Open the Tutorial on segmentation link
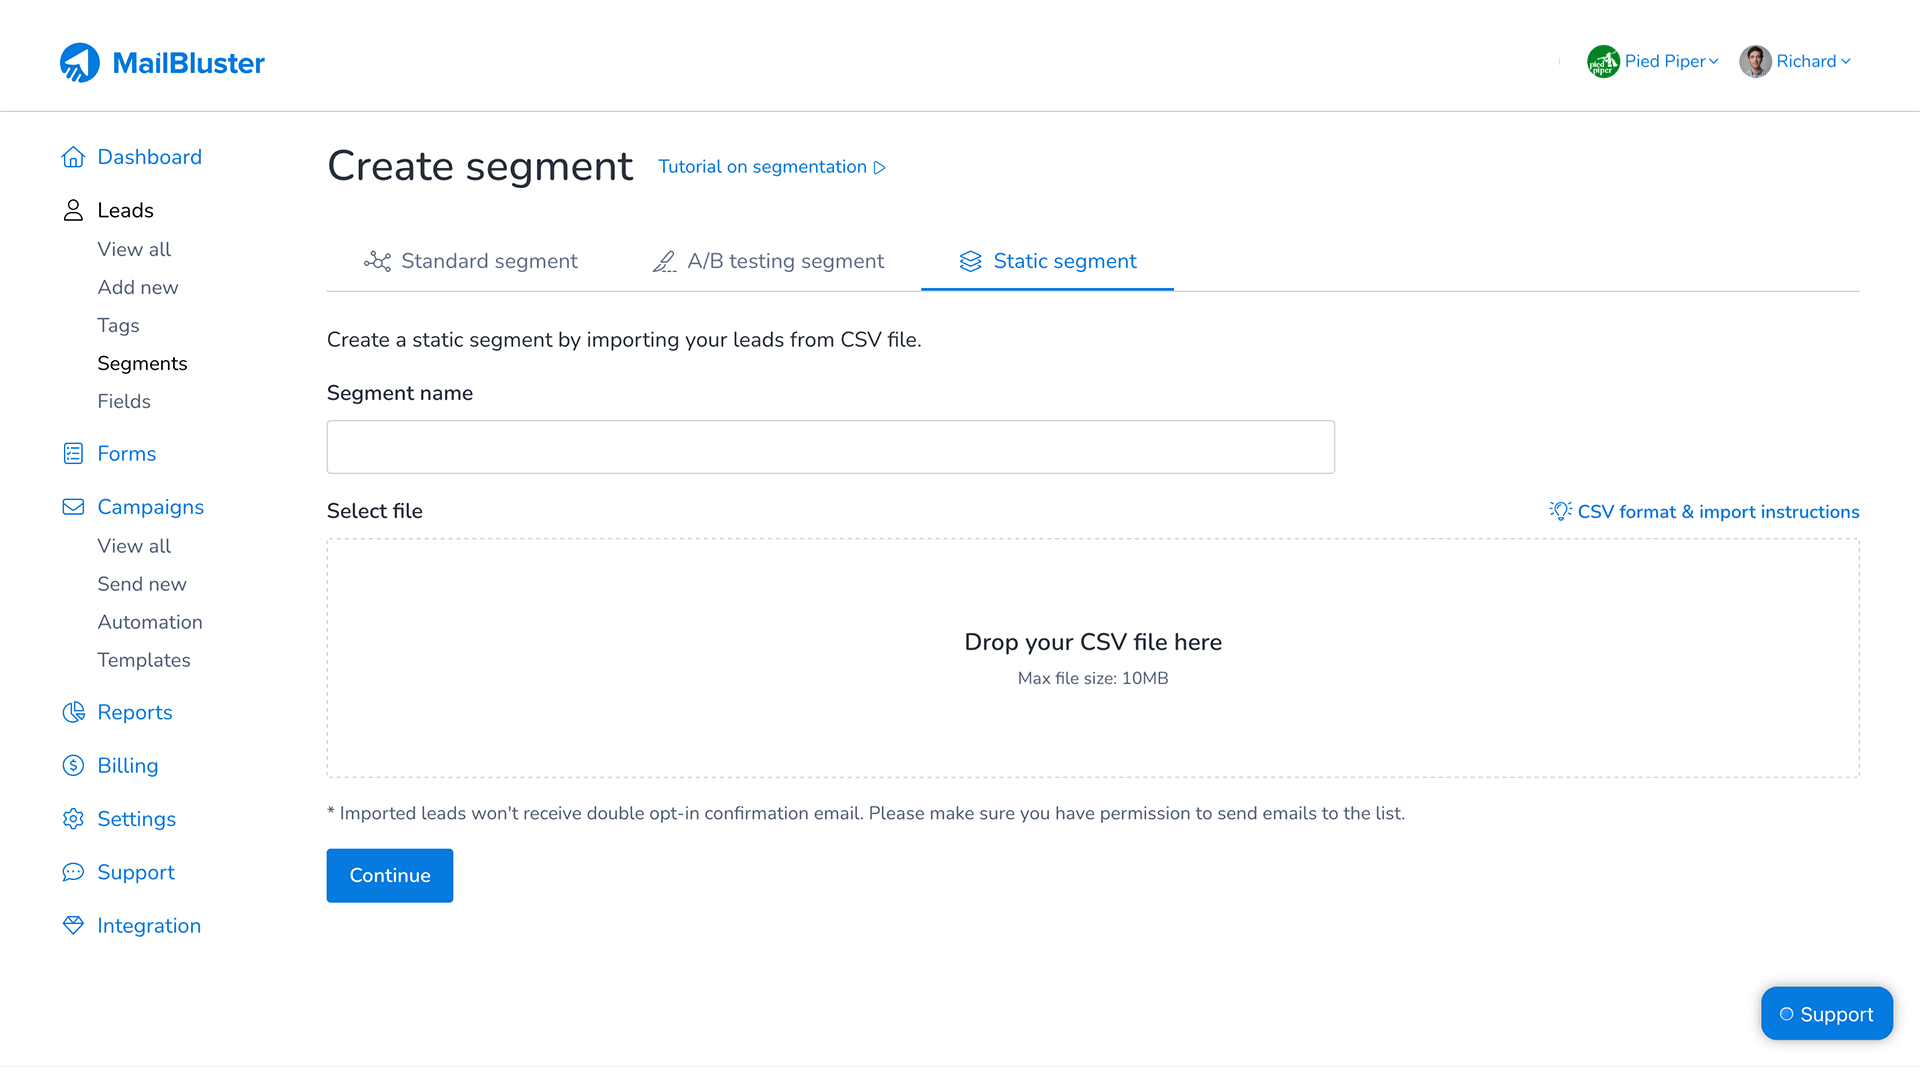This screenshot has width=1920, height=1080. click(x=771, y=167)
